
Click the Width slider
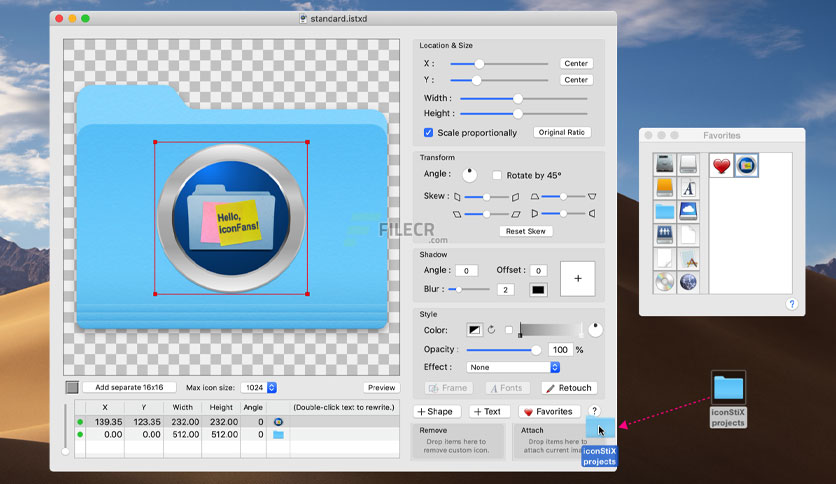click(524, 99)
